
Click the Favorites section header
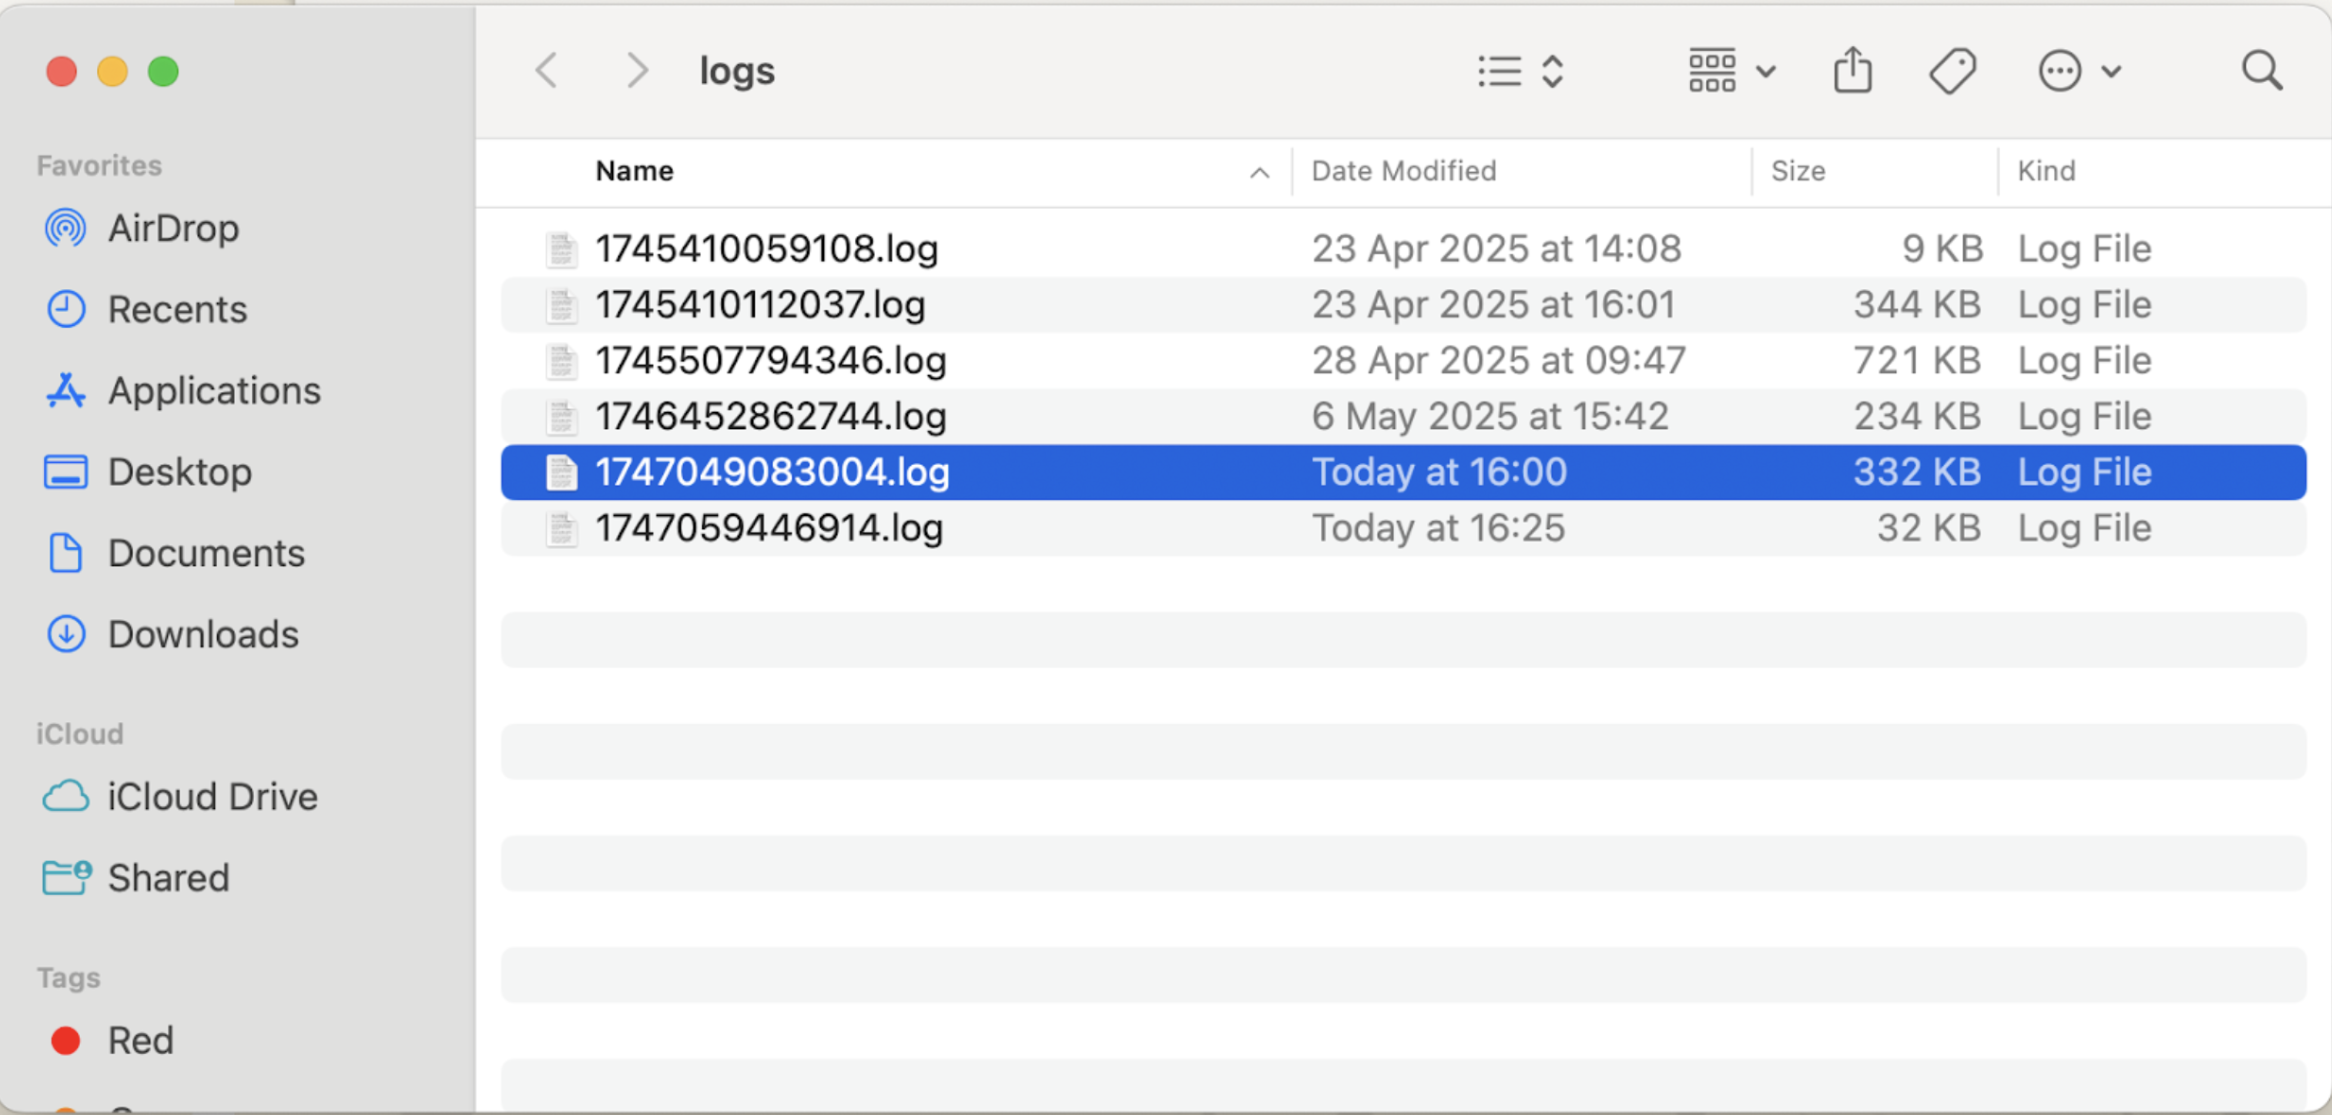click(x=99, y=165)
